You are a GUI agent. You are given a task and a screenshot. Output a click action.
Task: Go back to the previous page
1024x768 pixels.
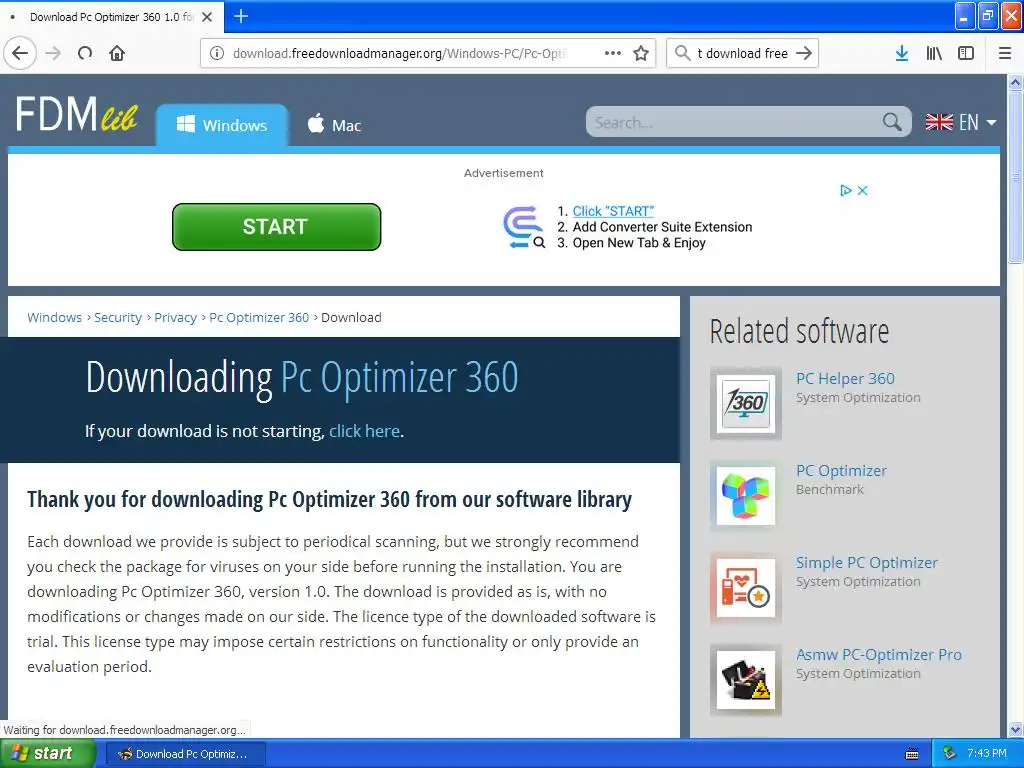[20, 54]
